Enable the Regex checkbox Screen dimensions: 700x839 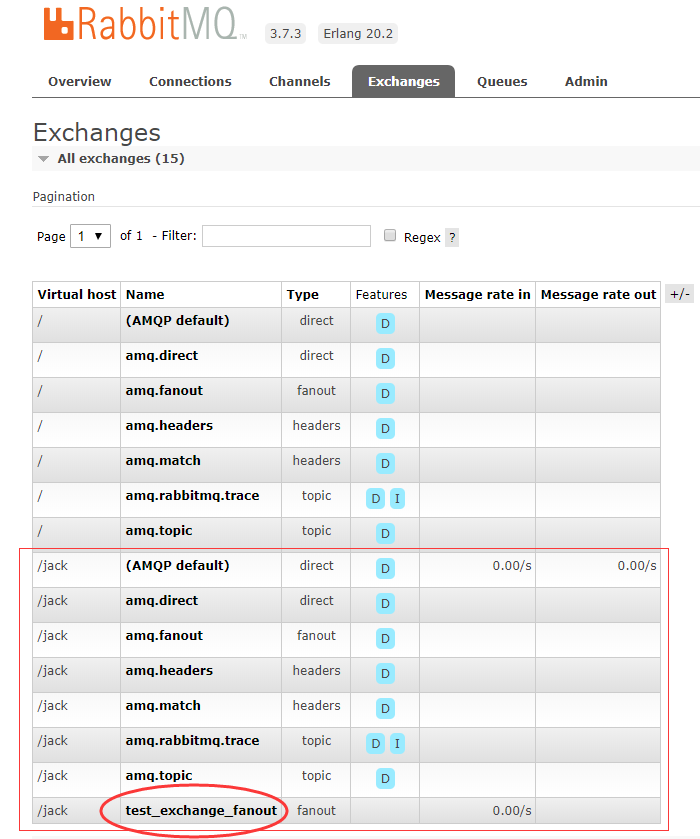(390, 235)
